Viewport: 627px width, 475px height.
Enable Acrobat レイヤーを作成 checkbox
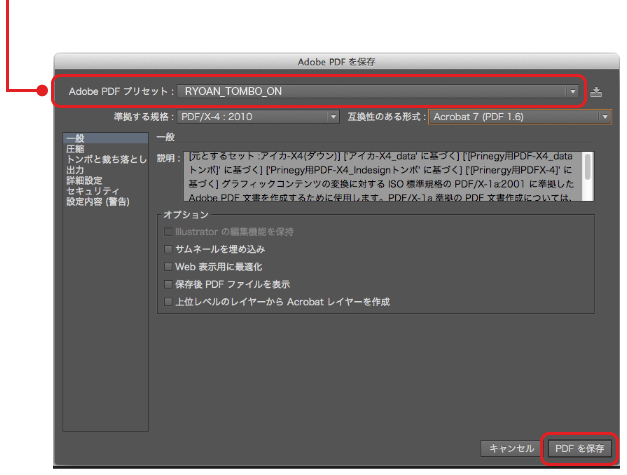[168, 301]
